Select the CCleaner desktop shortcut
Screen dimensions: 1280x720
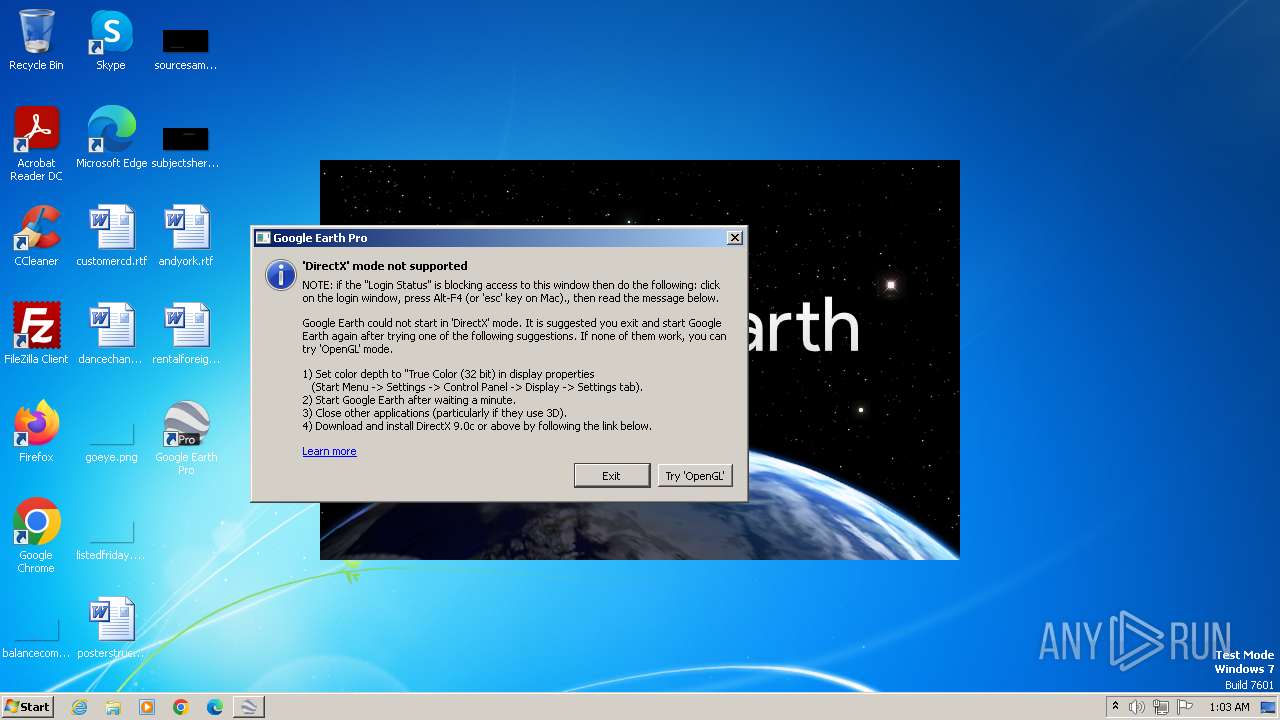pos(36,236)
